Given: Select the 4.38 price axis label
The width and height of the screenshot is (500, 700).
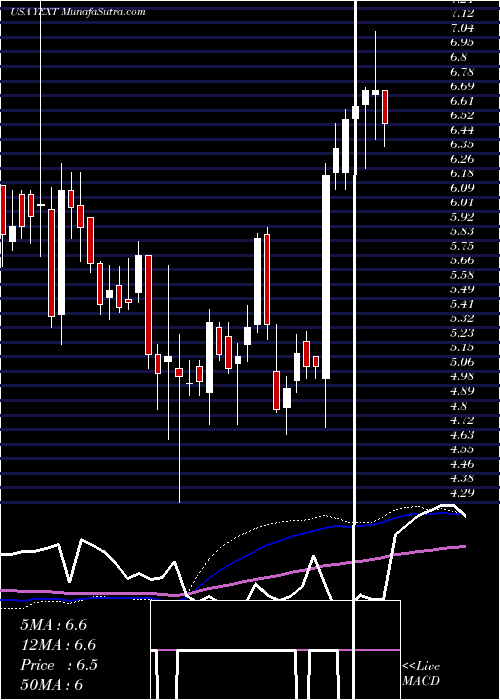Looking at the screenshot, I should tap(462, 478).
